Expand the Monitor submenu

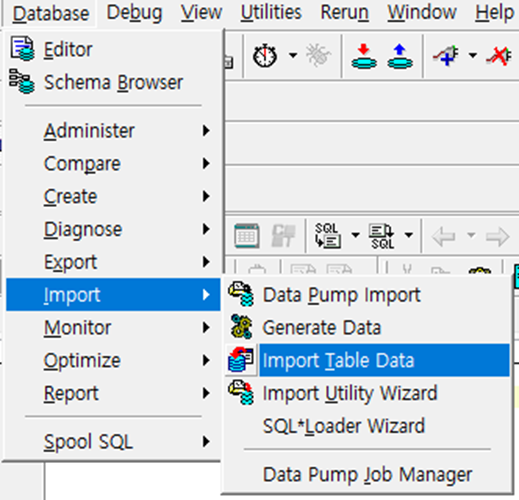pos(113,327)
